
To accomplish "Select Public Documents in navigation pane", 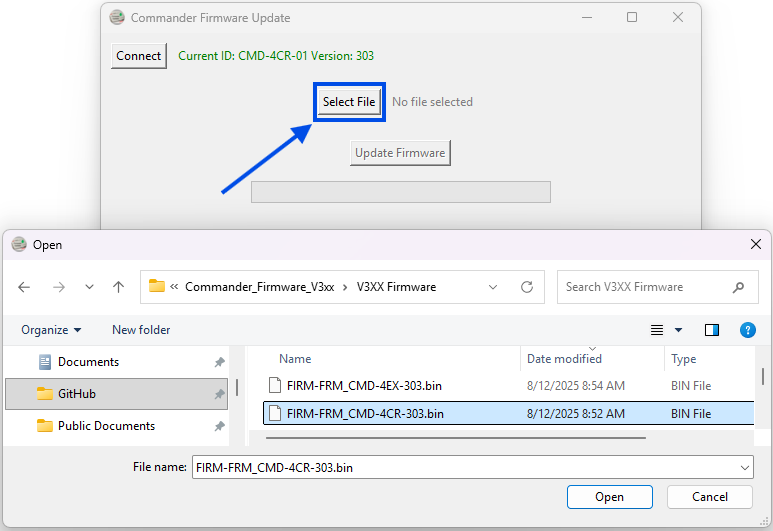I will pos(106,426).
